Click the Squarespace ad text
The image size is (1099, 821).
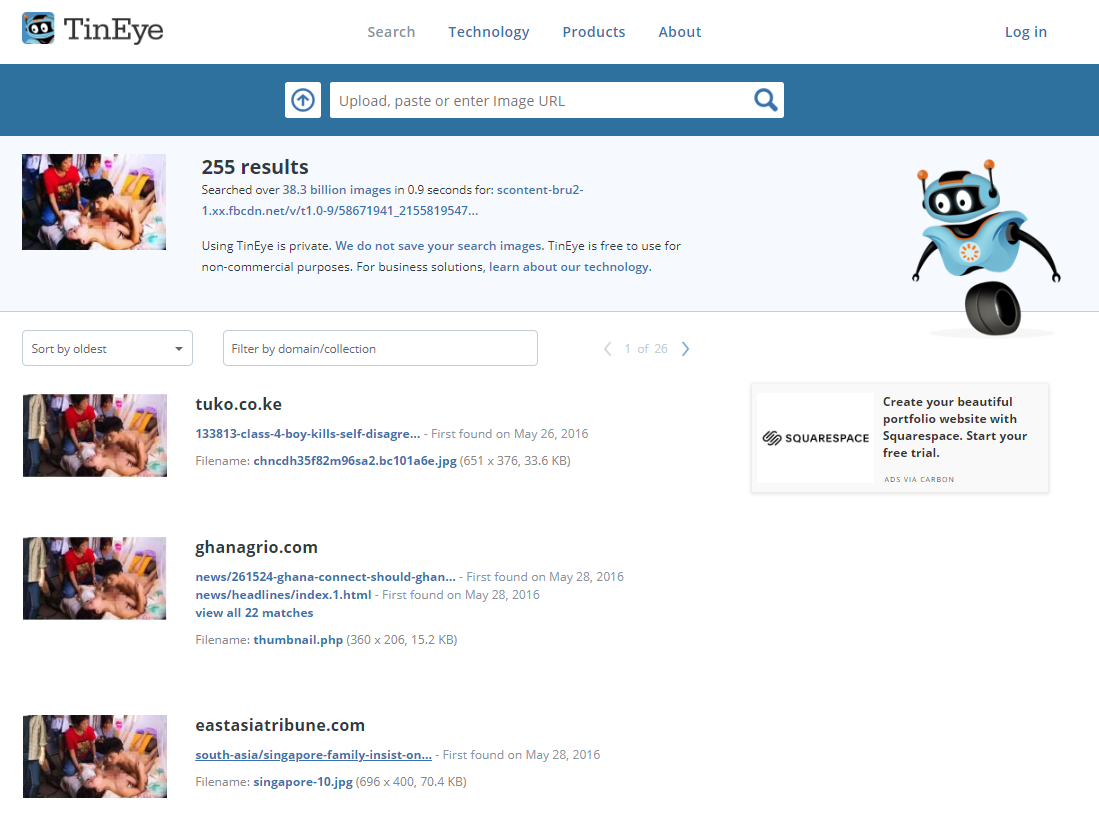point(955,427)
